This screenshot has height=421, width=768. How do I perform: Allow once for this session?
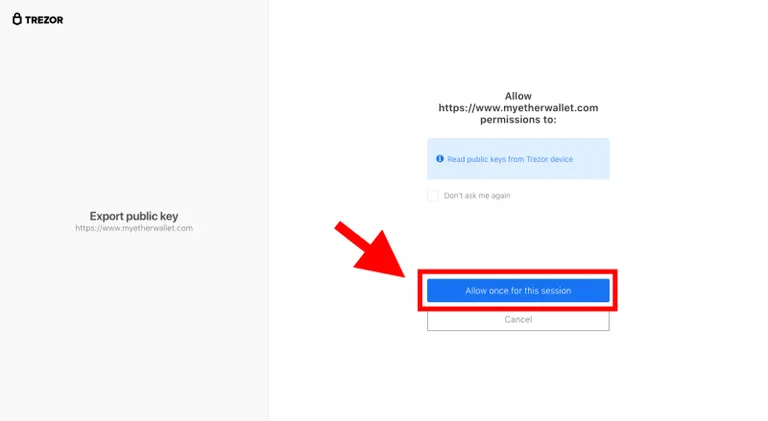[518, 290]
